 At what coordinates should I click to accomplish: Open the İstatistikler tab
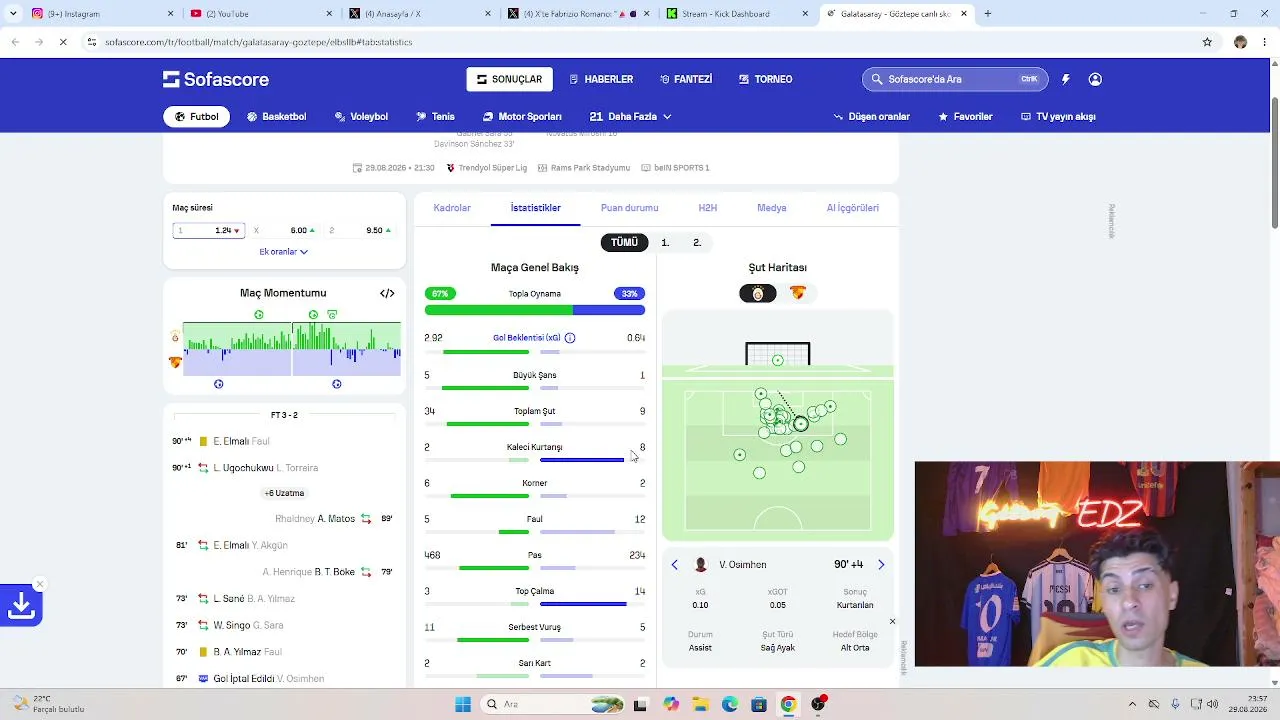pyautogui.click(x=536, y=208)
